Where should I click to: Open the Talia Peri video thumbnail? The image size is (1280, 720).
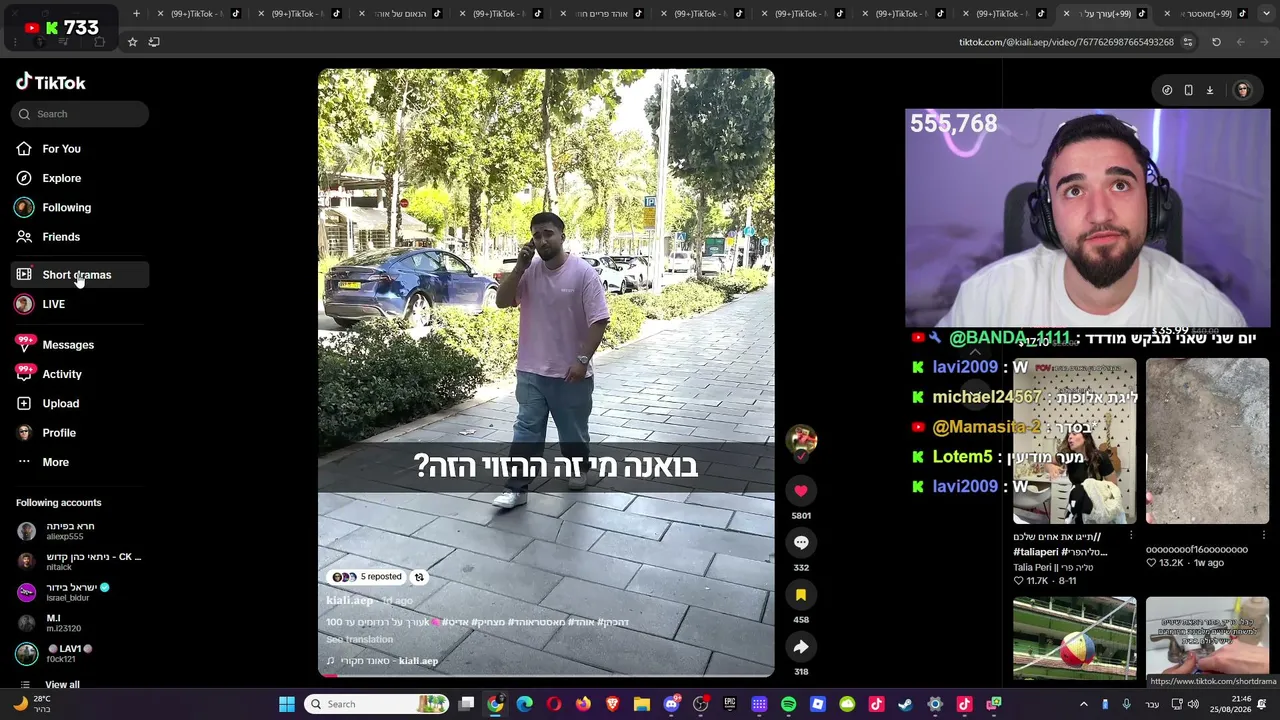point(1074,441)
